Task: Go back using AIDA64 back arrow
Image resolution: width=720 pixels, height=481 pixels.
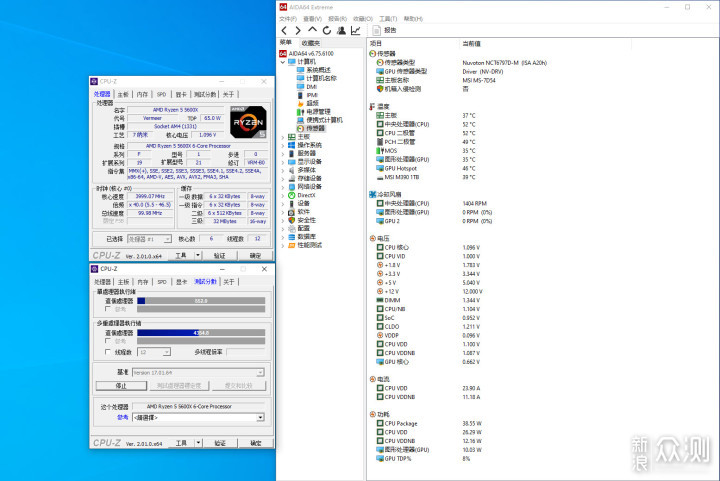Action: [284, 30]
